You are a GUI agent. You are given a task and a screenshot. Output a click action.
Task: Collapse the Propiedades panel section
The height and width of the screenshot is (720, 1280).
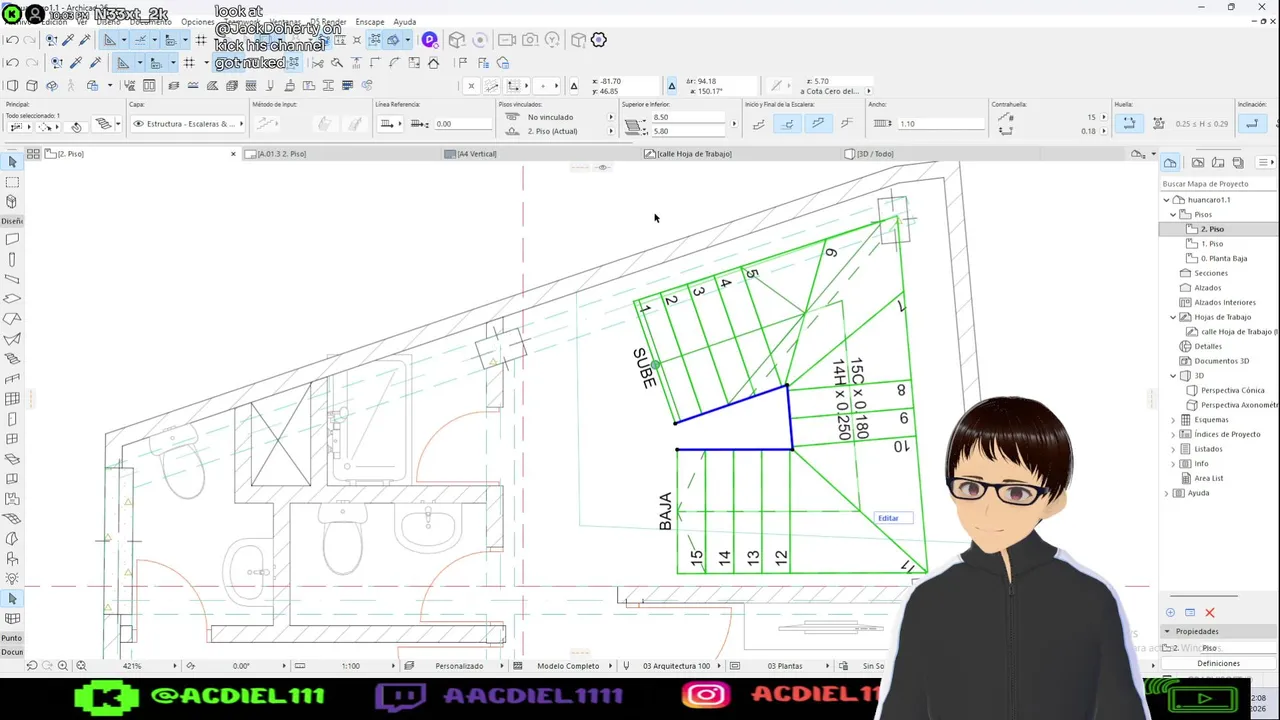click(1167, 631)
